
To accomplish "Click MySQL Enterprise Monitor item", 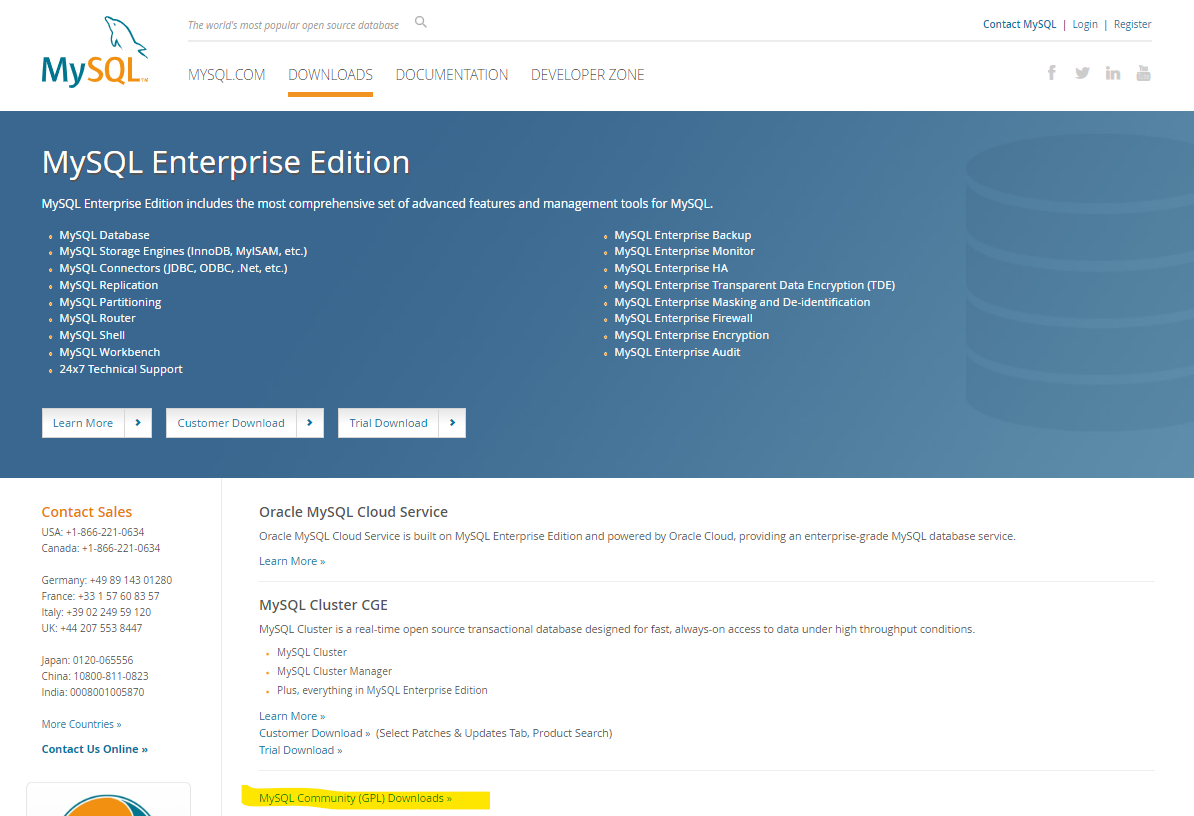I will [685, 251].
